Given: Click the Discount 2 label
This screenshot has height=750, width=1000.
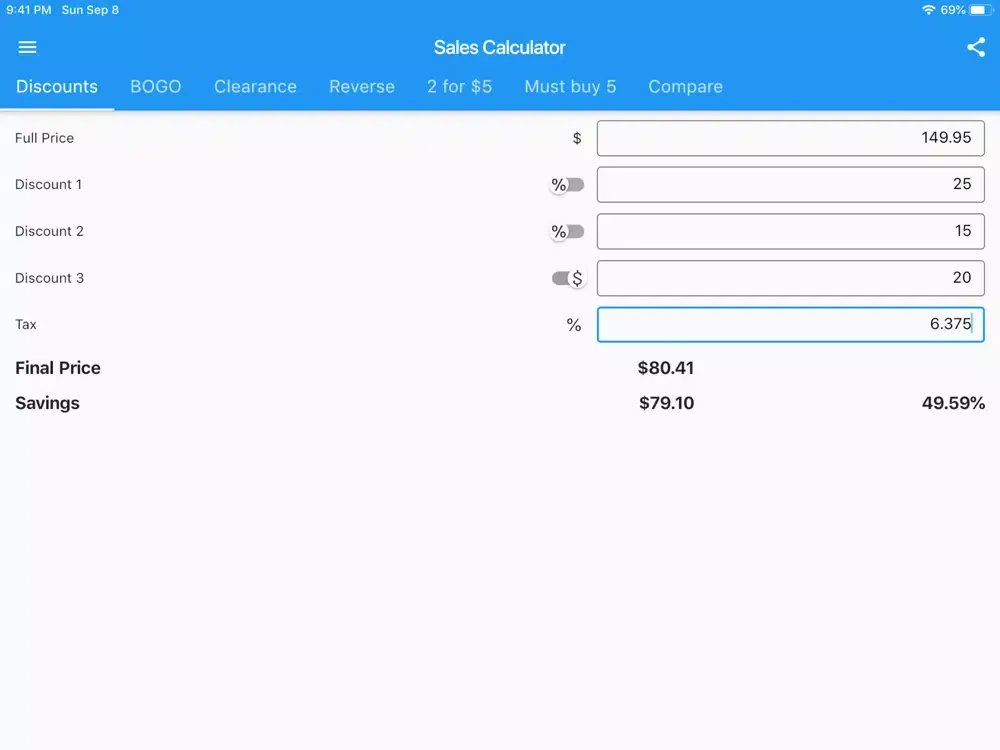Looking at the screenshot, I should (49, 231).
